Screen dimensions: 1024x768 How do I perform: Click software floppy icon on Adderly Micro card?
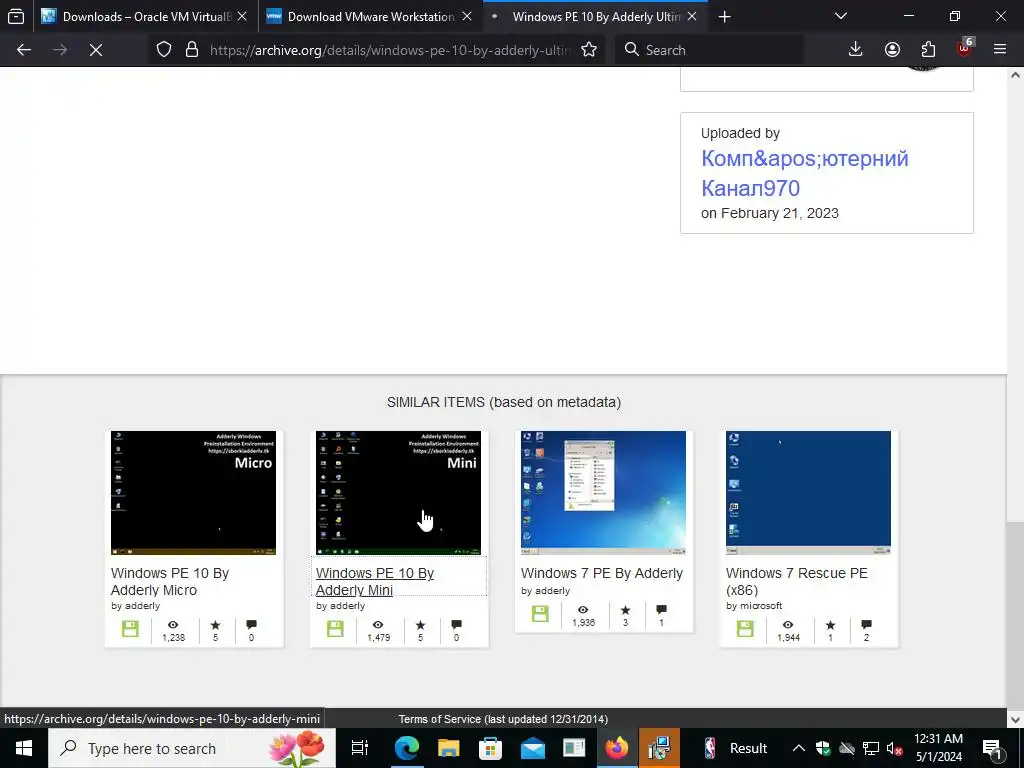[130, 629]
